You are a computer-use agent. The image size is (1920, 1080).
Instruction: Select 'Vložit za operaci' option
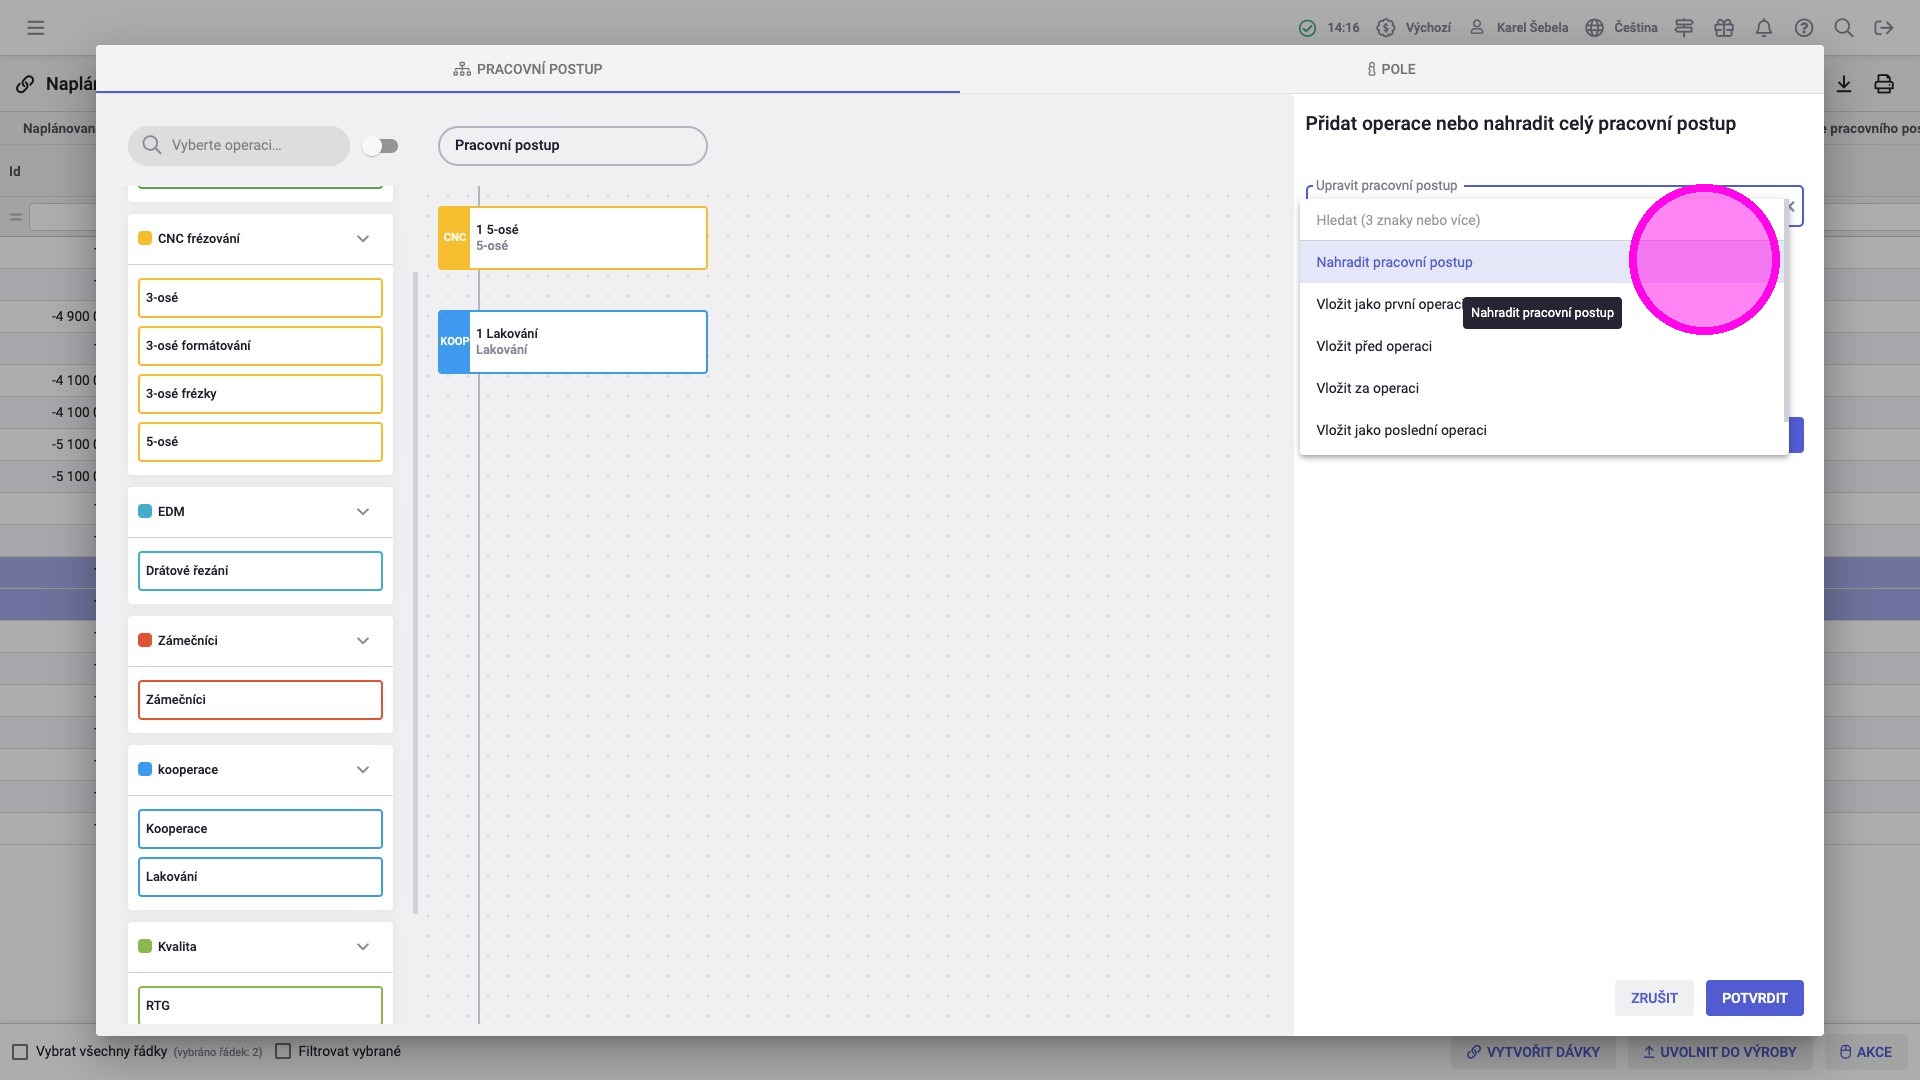pos(1367,388)
